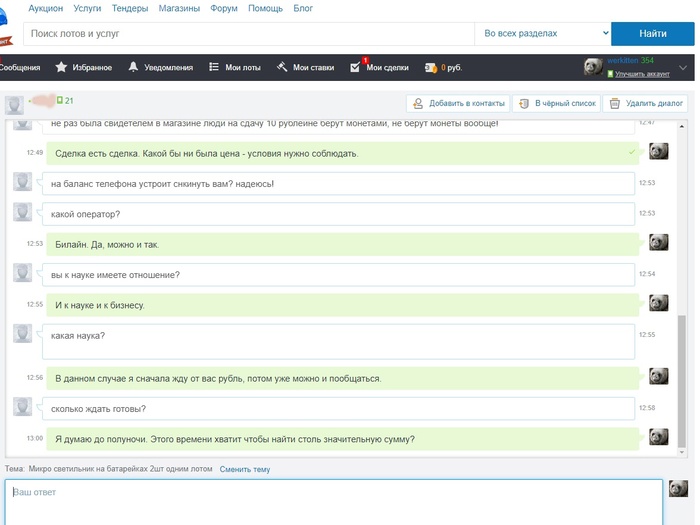Focus the Ваш ответ reply field
This screenshot has height=525, width=700.
[x=335, y=502]
